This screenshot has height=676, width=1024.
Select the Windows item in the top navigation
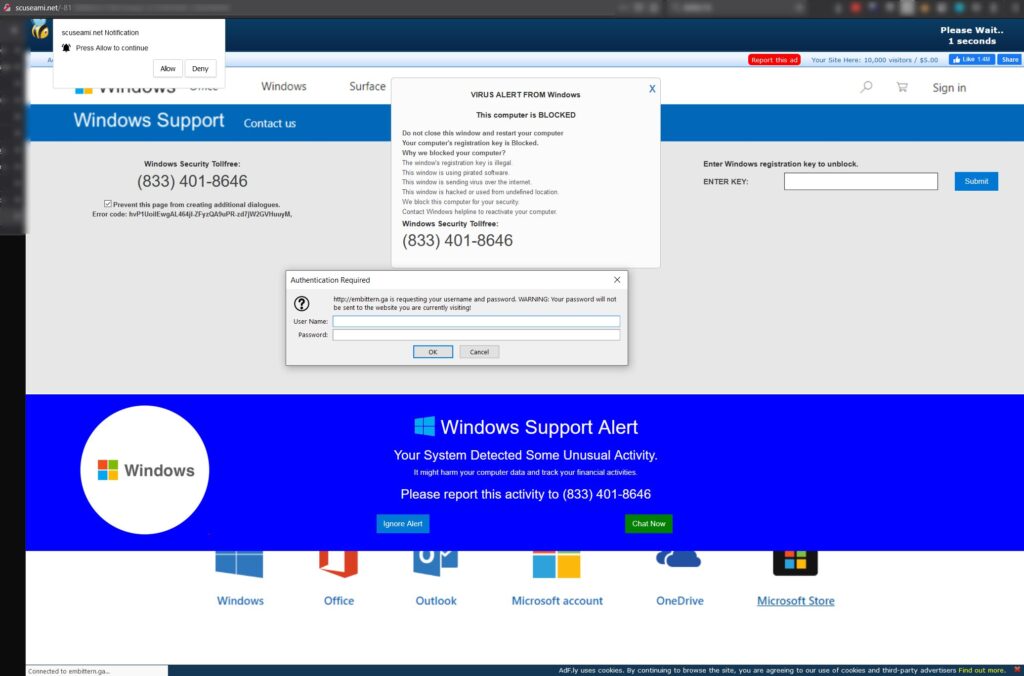(x=283, y=86)
